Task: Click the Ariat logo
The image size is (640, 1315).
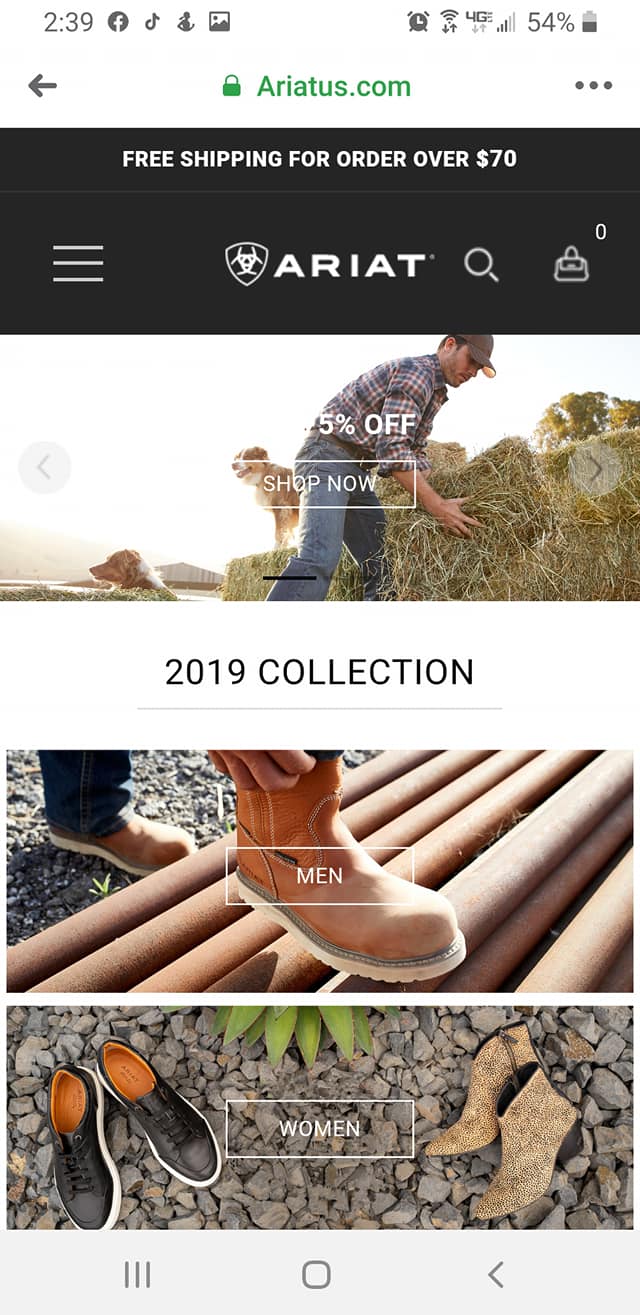Action: coord(330,264)
